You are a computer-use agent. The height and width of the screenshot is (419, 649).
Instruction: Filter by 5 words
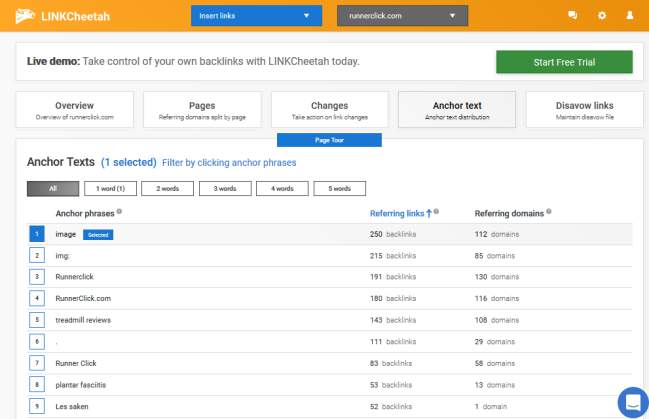coord(339,188)
